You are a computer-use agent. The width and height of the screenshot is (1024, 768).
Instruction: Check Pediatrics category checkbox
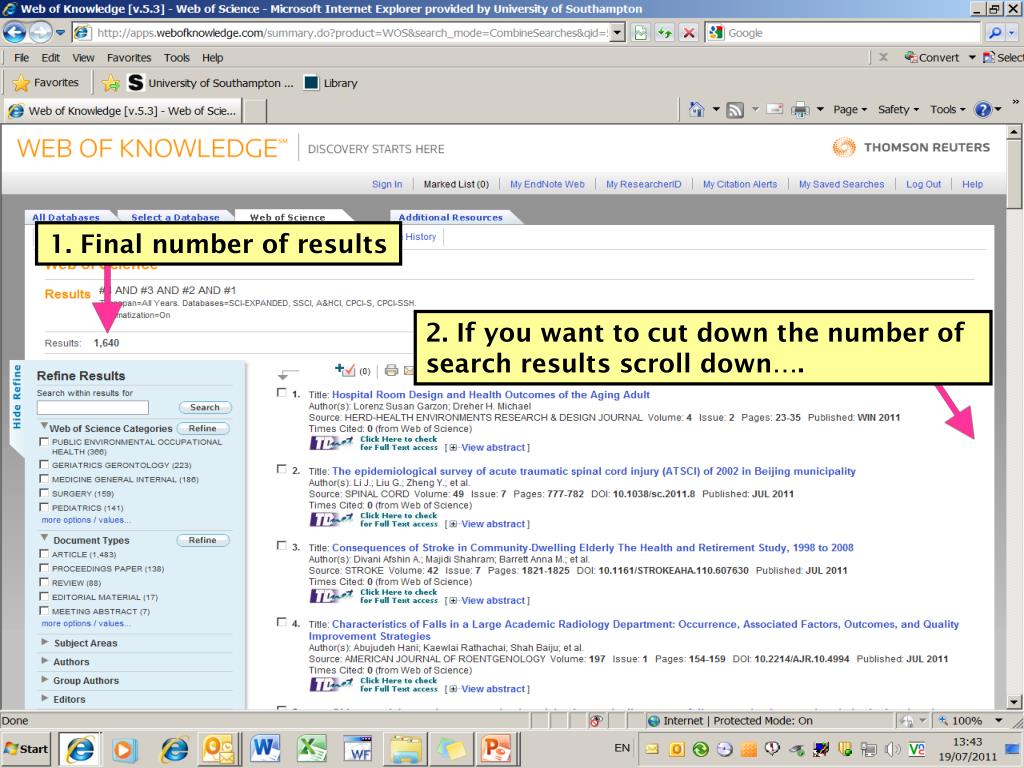click(44, 507)
